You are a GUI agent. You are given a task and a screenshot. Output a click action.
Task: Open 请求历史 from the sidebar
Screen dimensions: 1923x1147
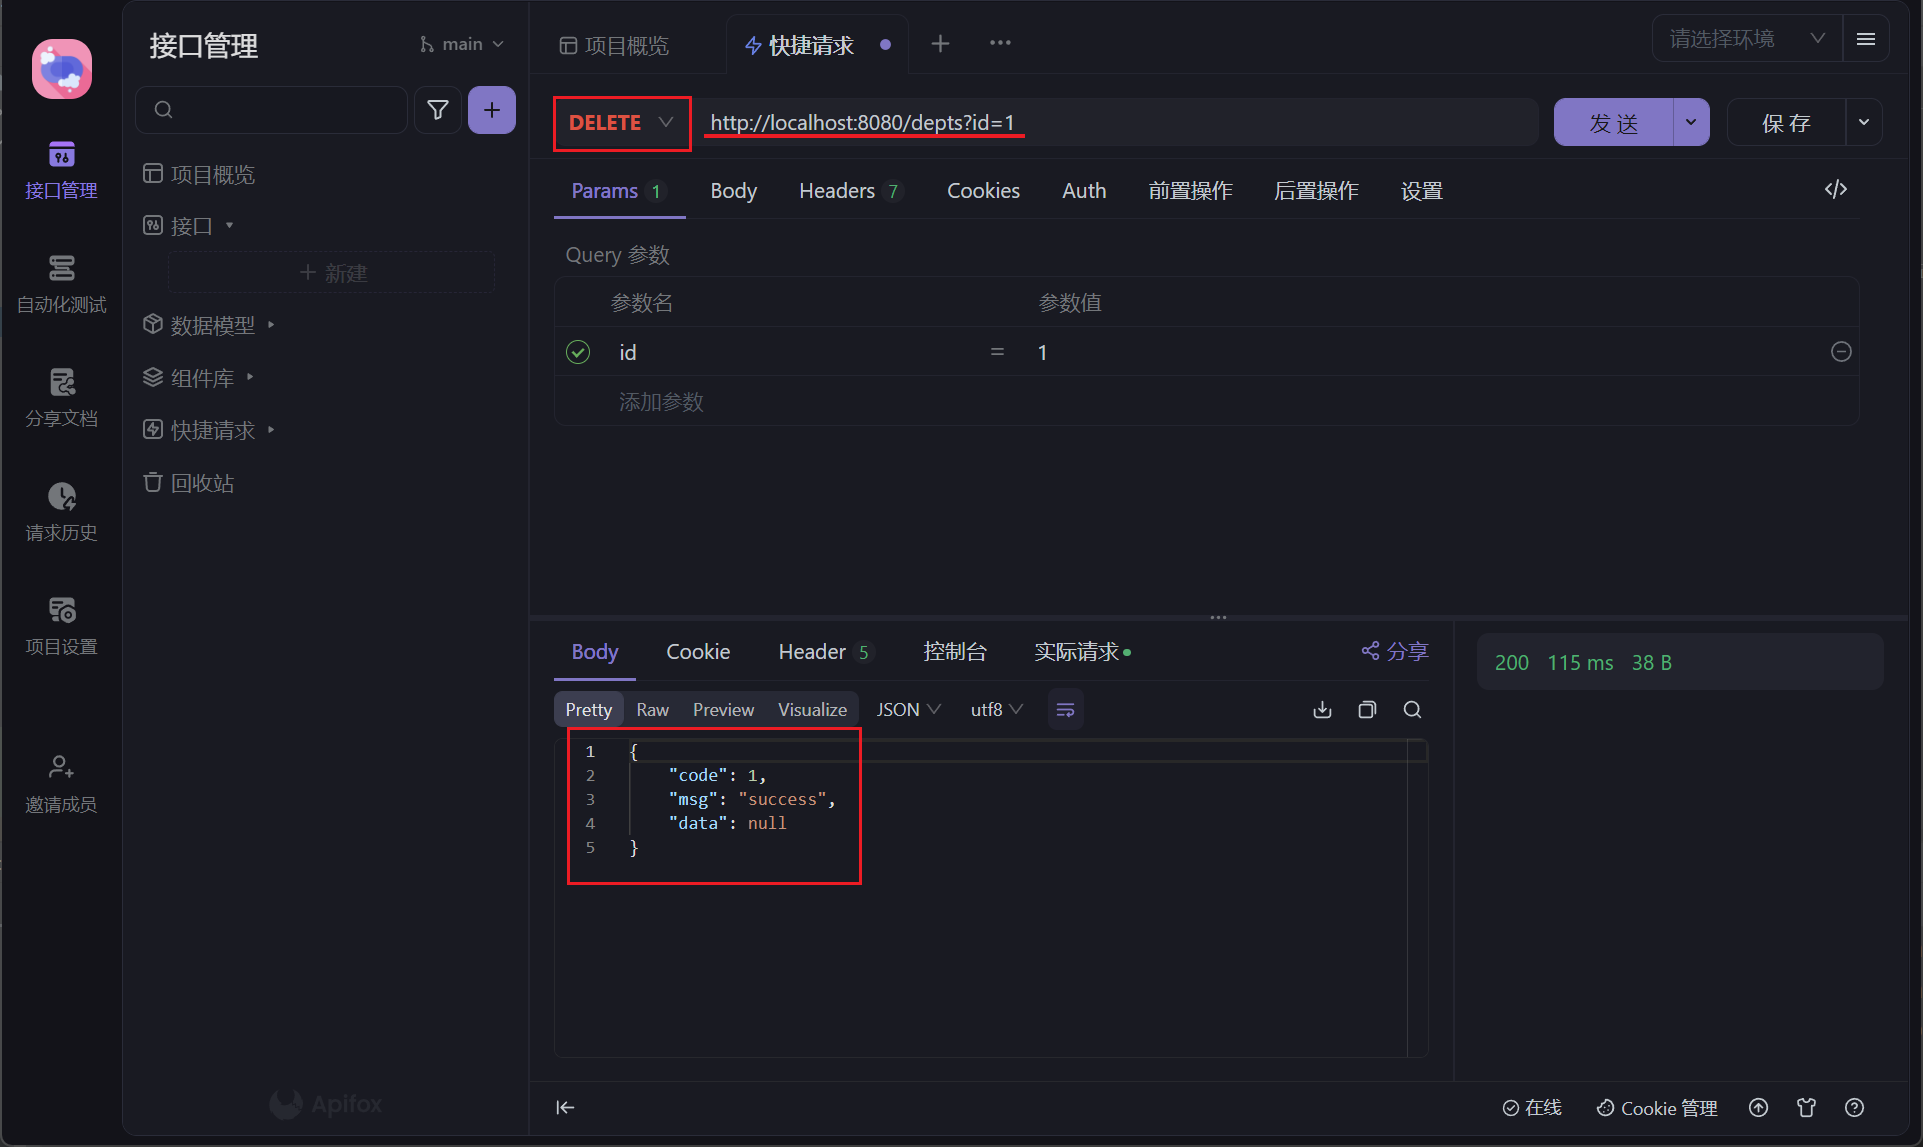[61, 511]
